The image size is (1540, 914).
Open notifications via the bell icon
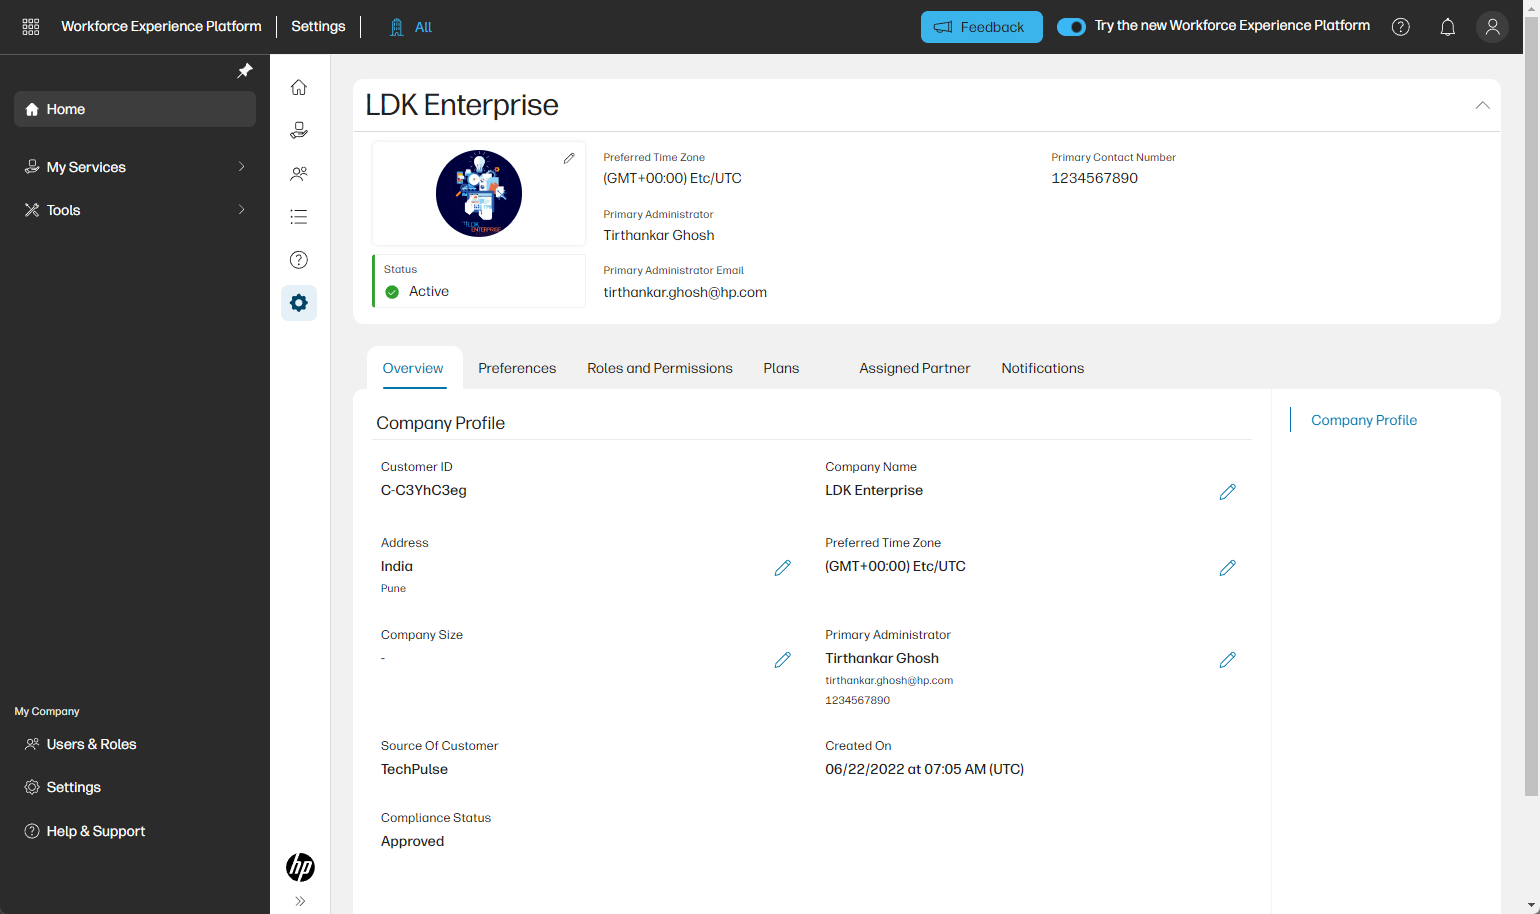coord(1447,27)
